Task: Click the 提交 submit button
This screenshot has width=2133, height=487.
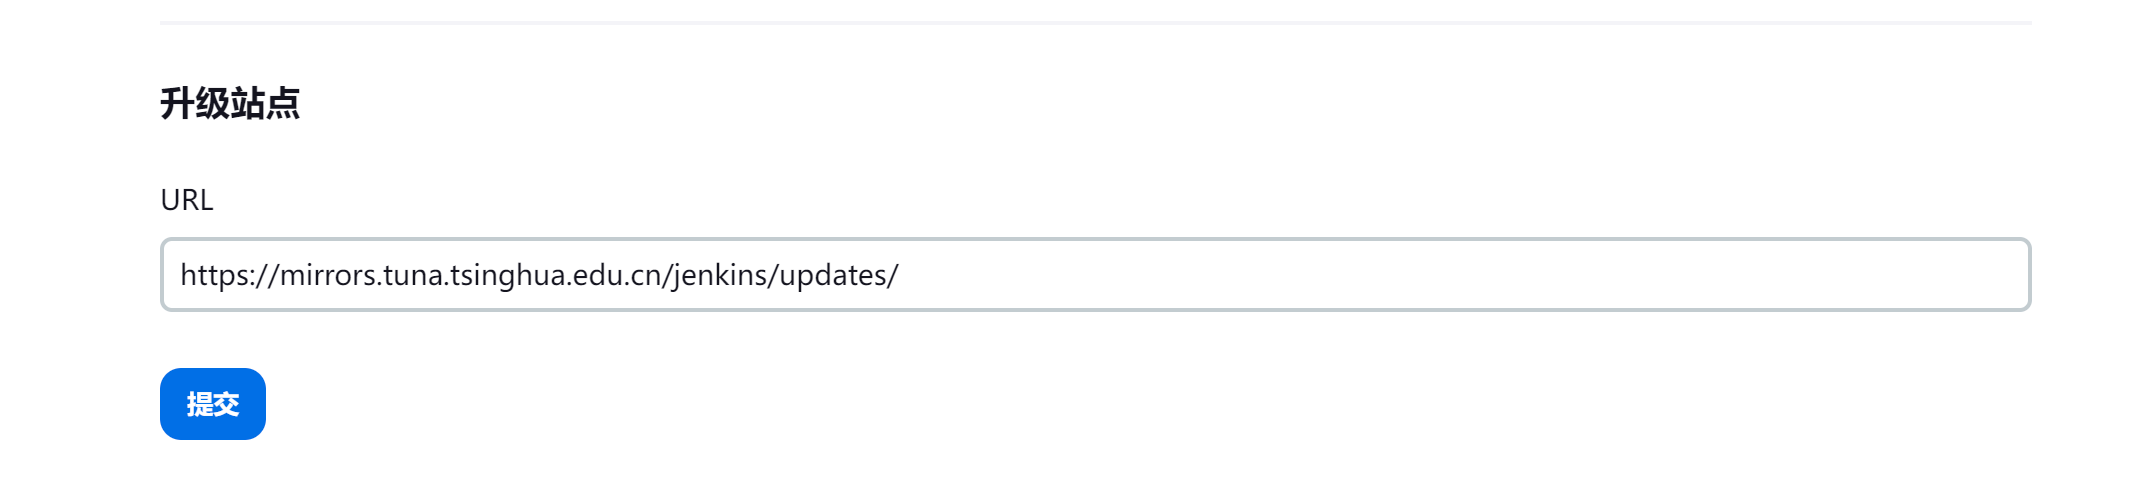Action: 212,404
